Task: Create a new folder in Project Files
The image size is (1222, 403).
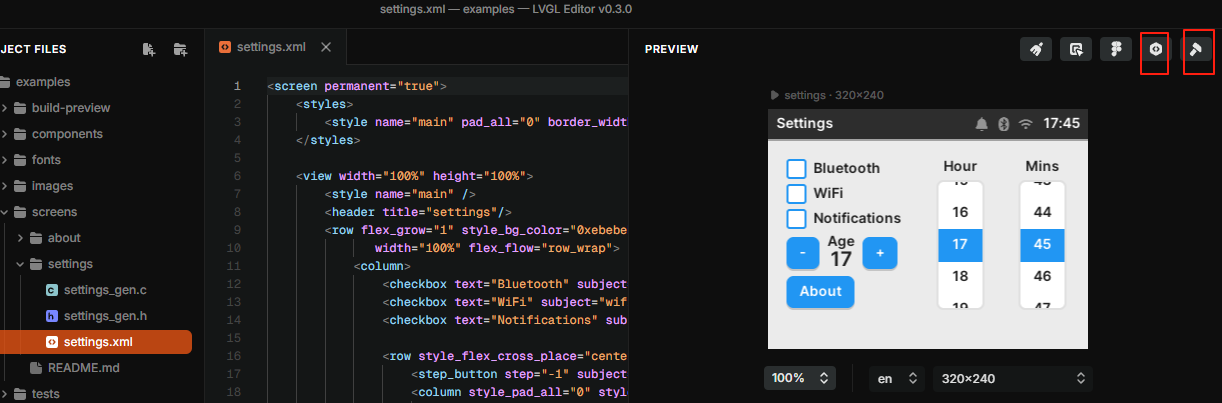Action: [x=180, y=48]
